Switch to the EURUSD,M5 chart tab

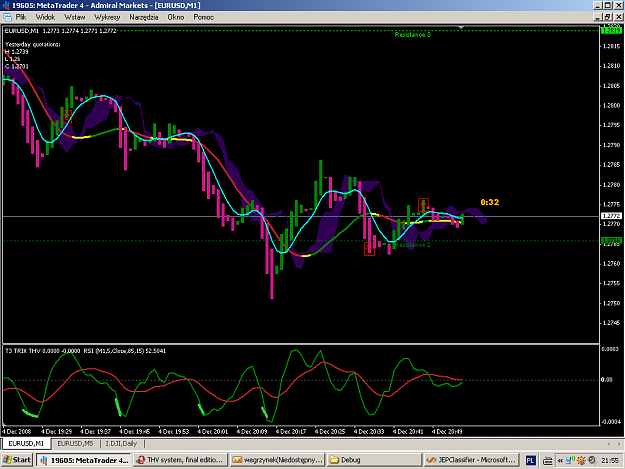[75, 443]
